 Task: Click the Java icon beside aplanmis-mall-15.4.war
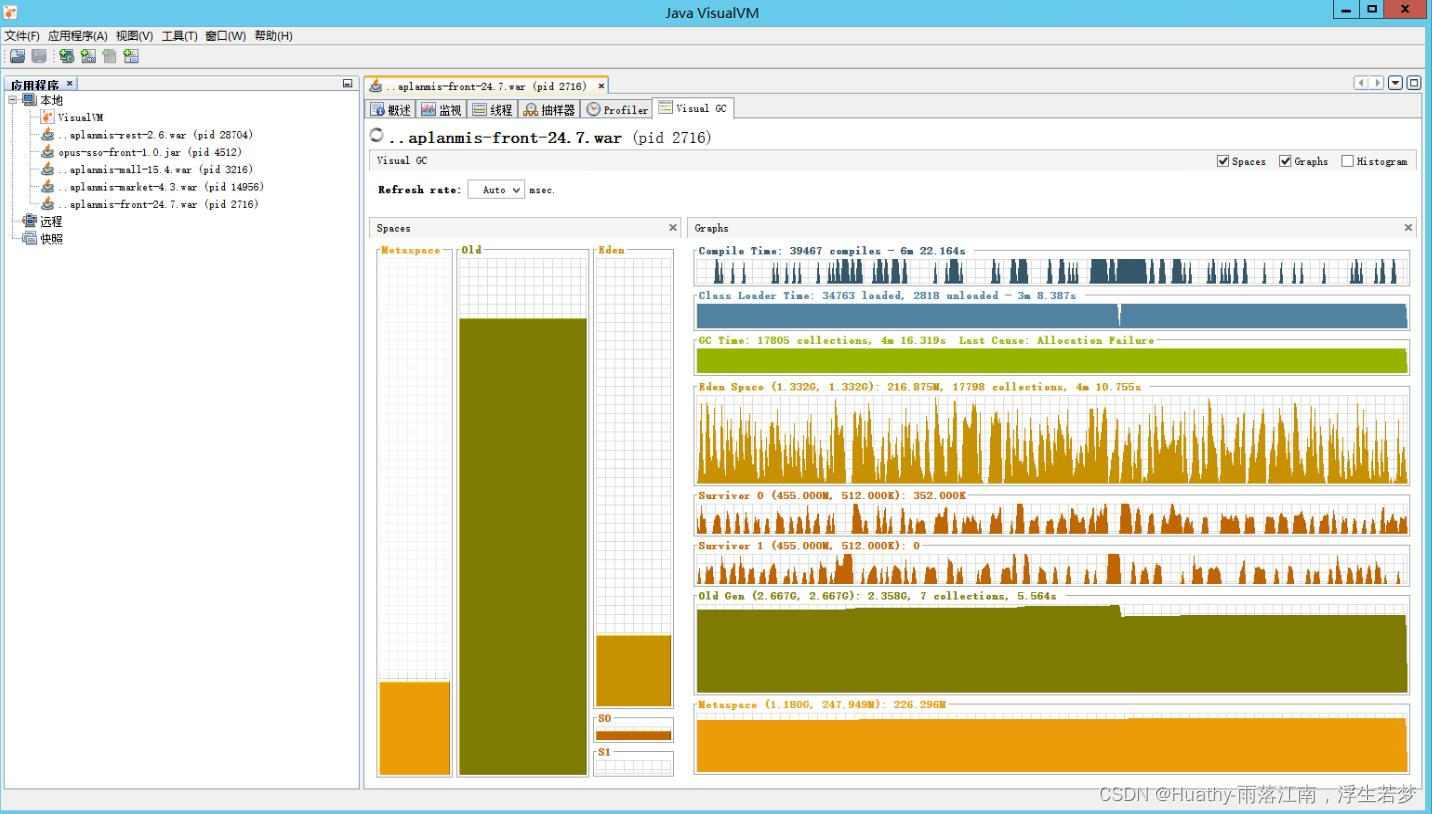pos(48,169)
